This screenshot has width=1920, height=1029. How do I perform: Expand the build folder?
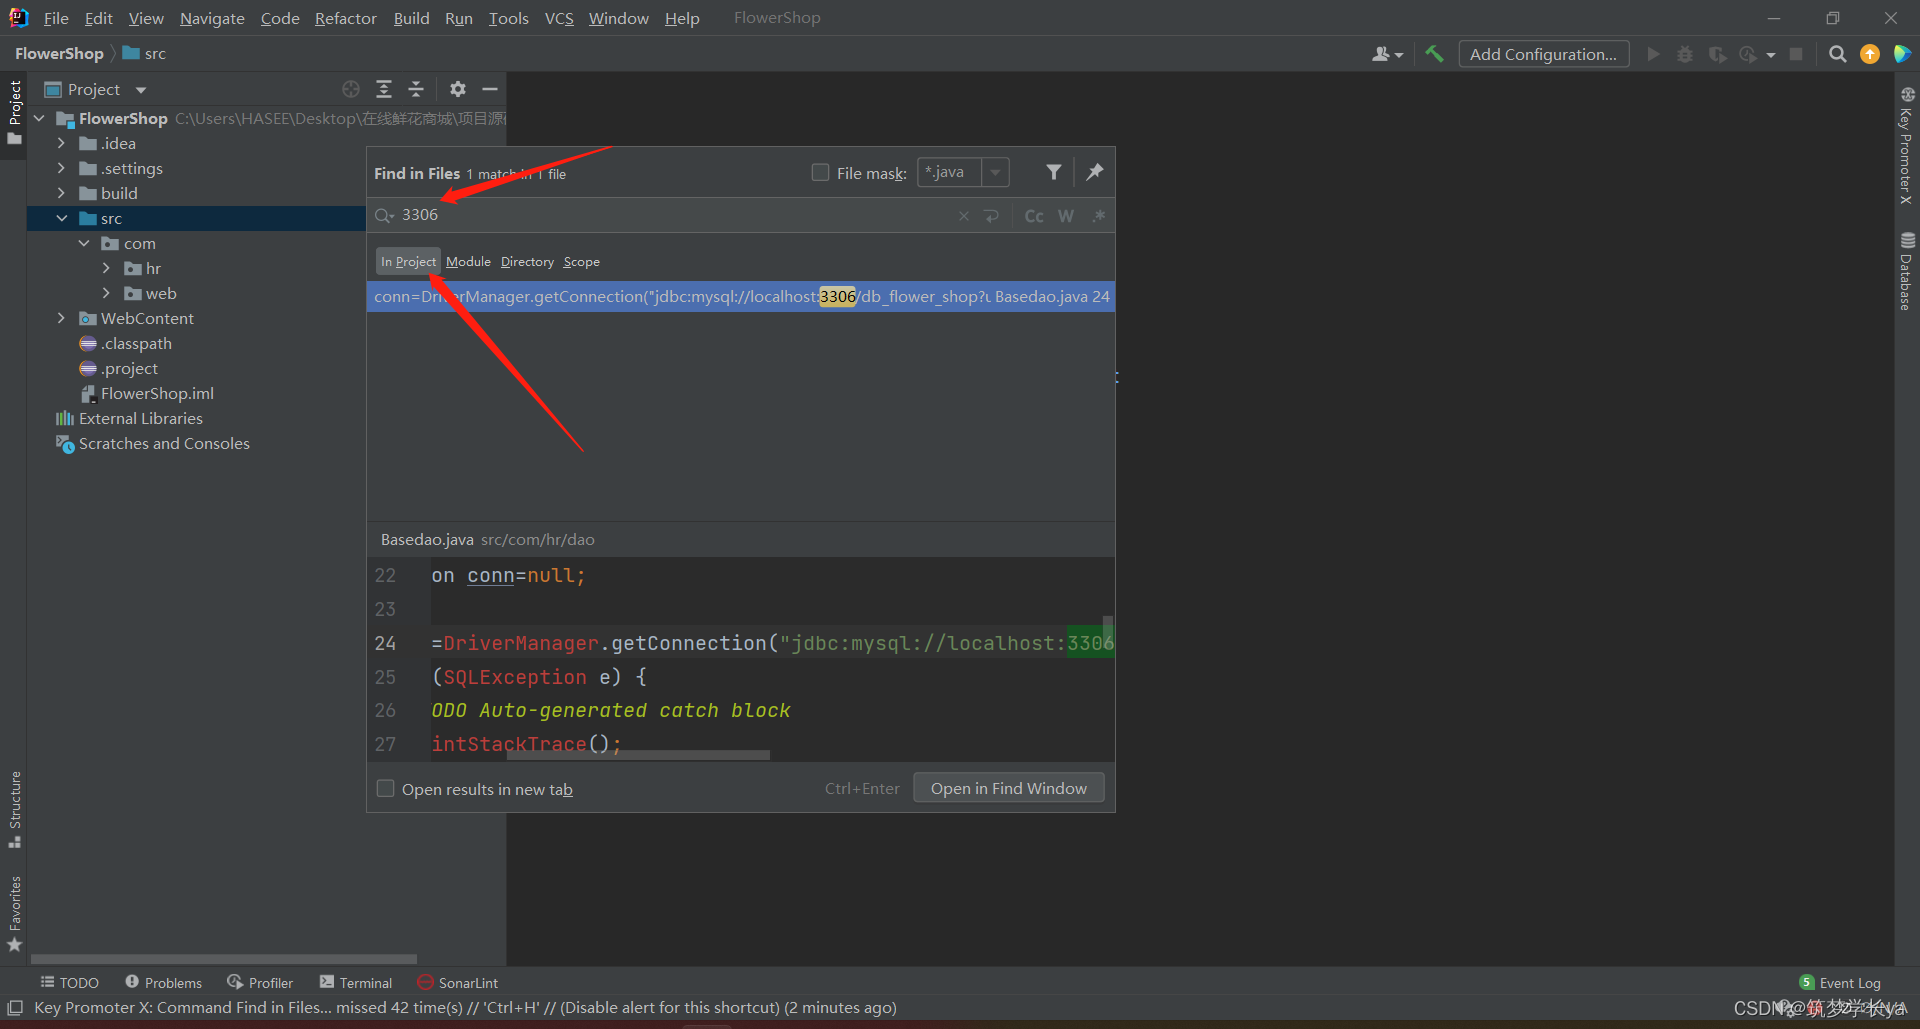61,193
